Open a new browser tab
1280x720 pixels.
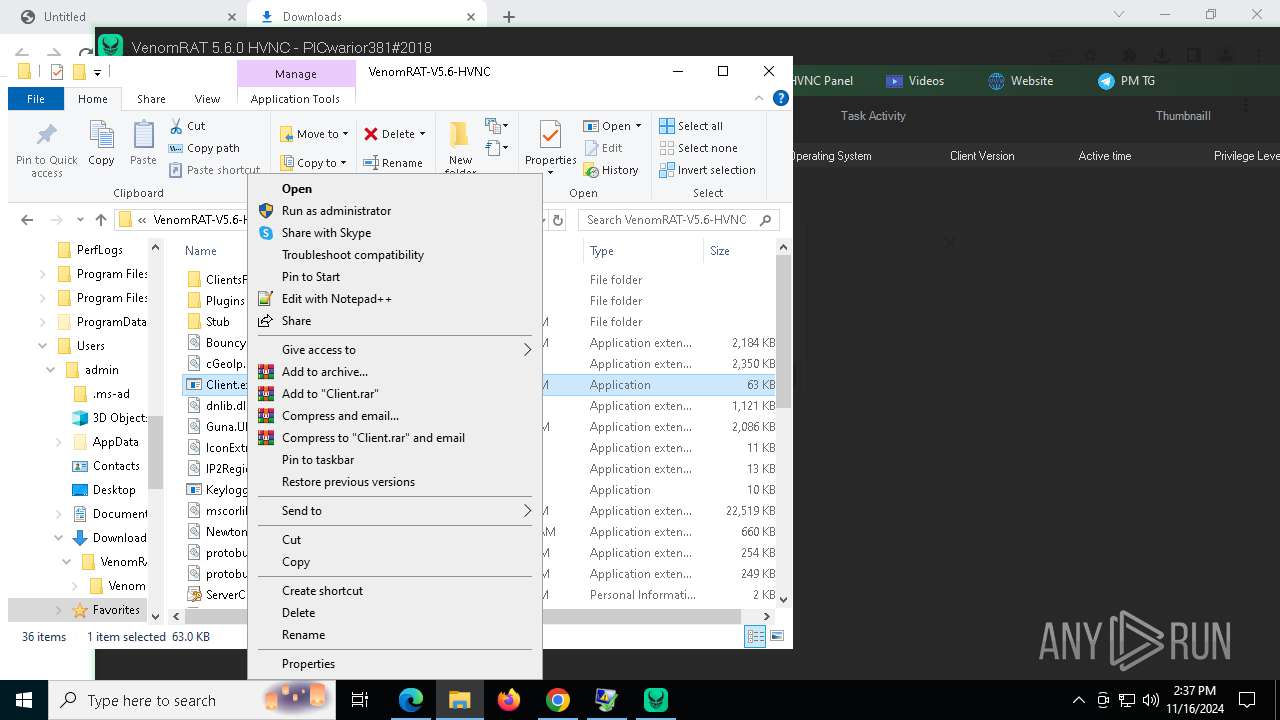509,17
